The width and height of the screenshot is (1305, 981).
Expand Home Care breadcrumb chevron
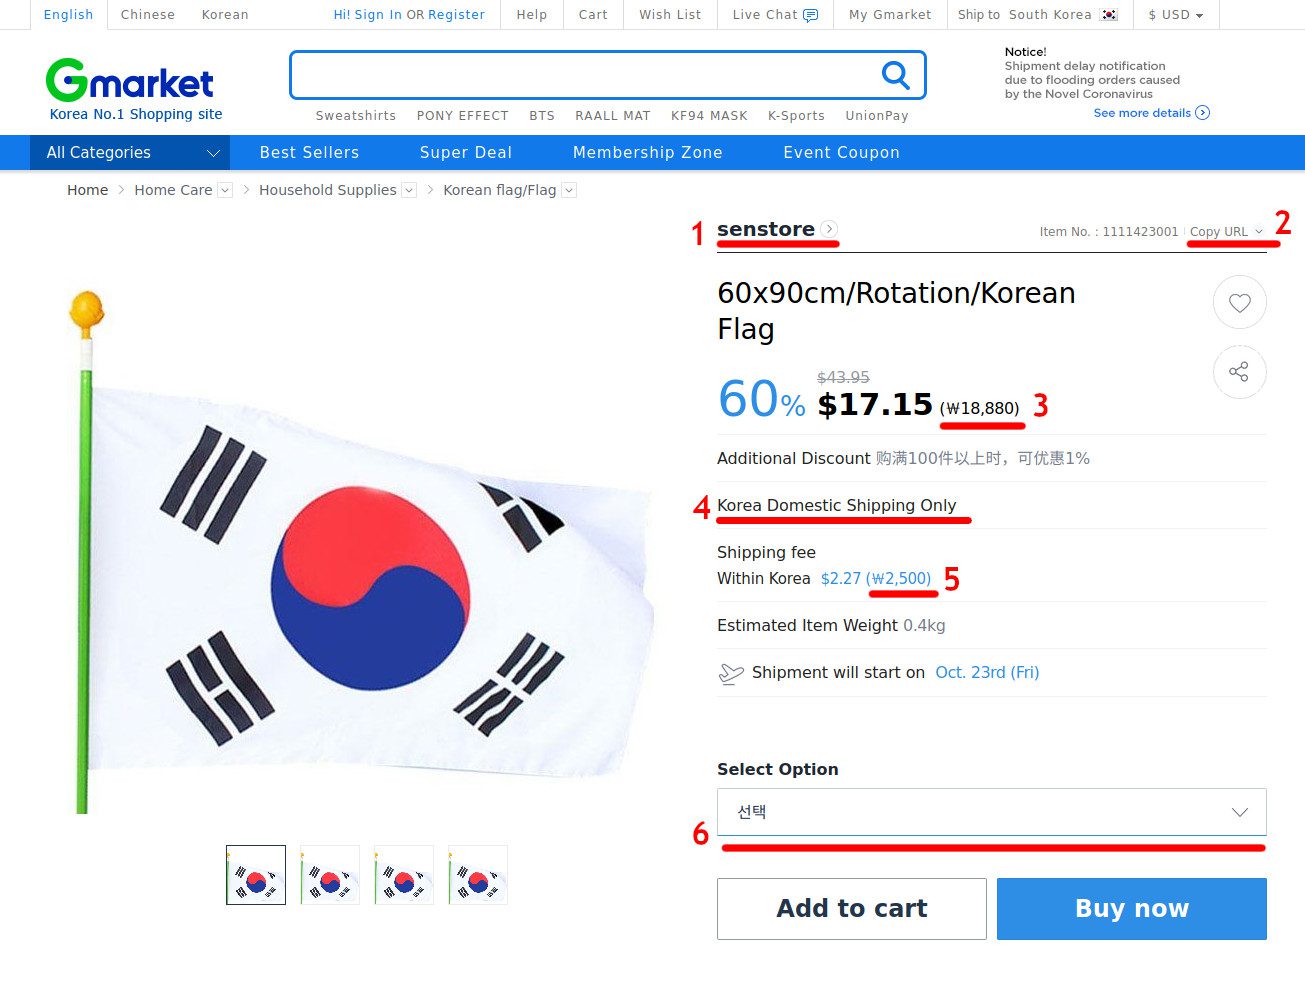click(x=224, y=190)
